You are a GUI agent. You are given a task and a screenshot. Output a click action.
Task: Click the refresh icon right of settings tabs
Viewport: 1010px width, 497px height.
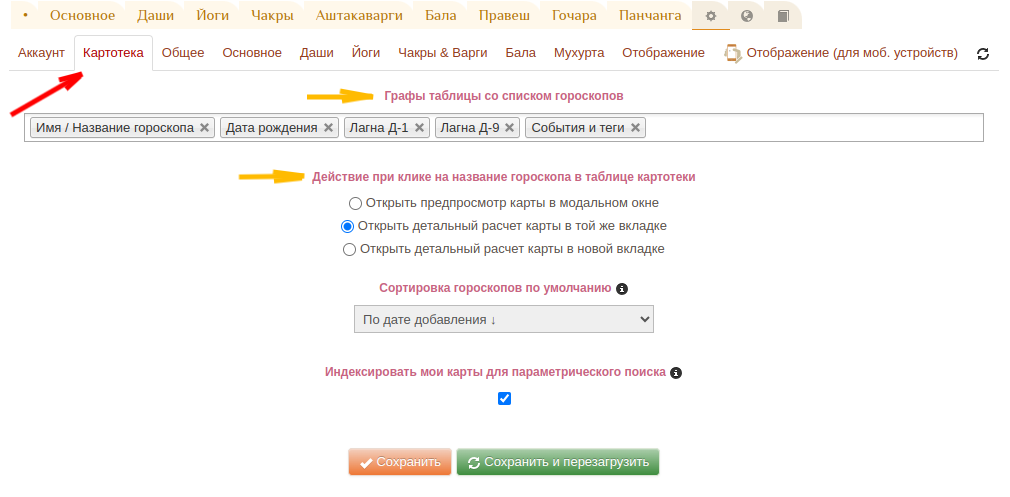983,53
